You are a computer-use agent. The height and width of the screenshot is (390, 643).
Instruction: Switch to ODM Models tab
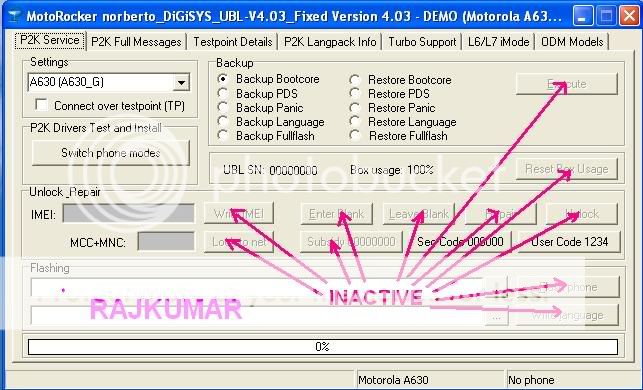coord(572,42)
